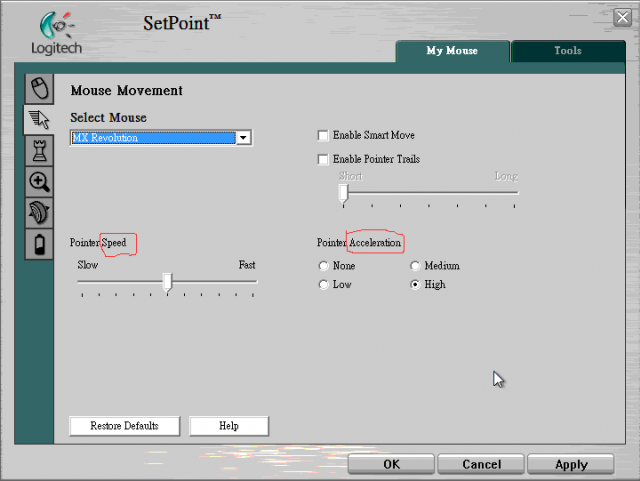The height and width of the screenshot is (481, 640).
Task: Click the Slow label under Pointer Speed
Action: pyautogui.click(x=88, y=265)
